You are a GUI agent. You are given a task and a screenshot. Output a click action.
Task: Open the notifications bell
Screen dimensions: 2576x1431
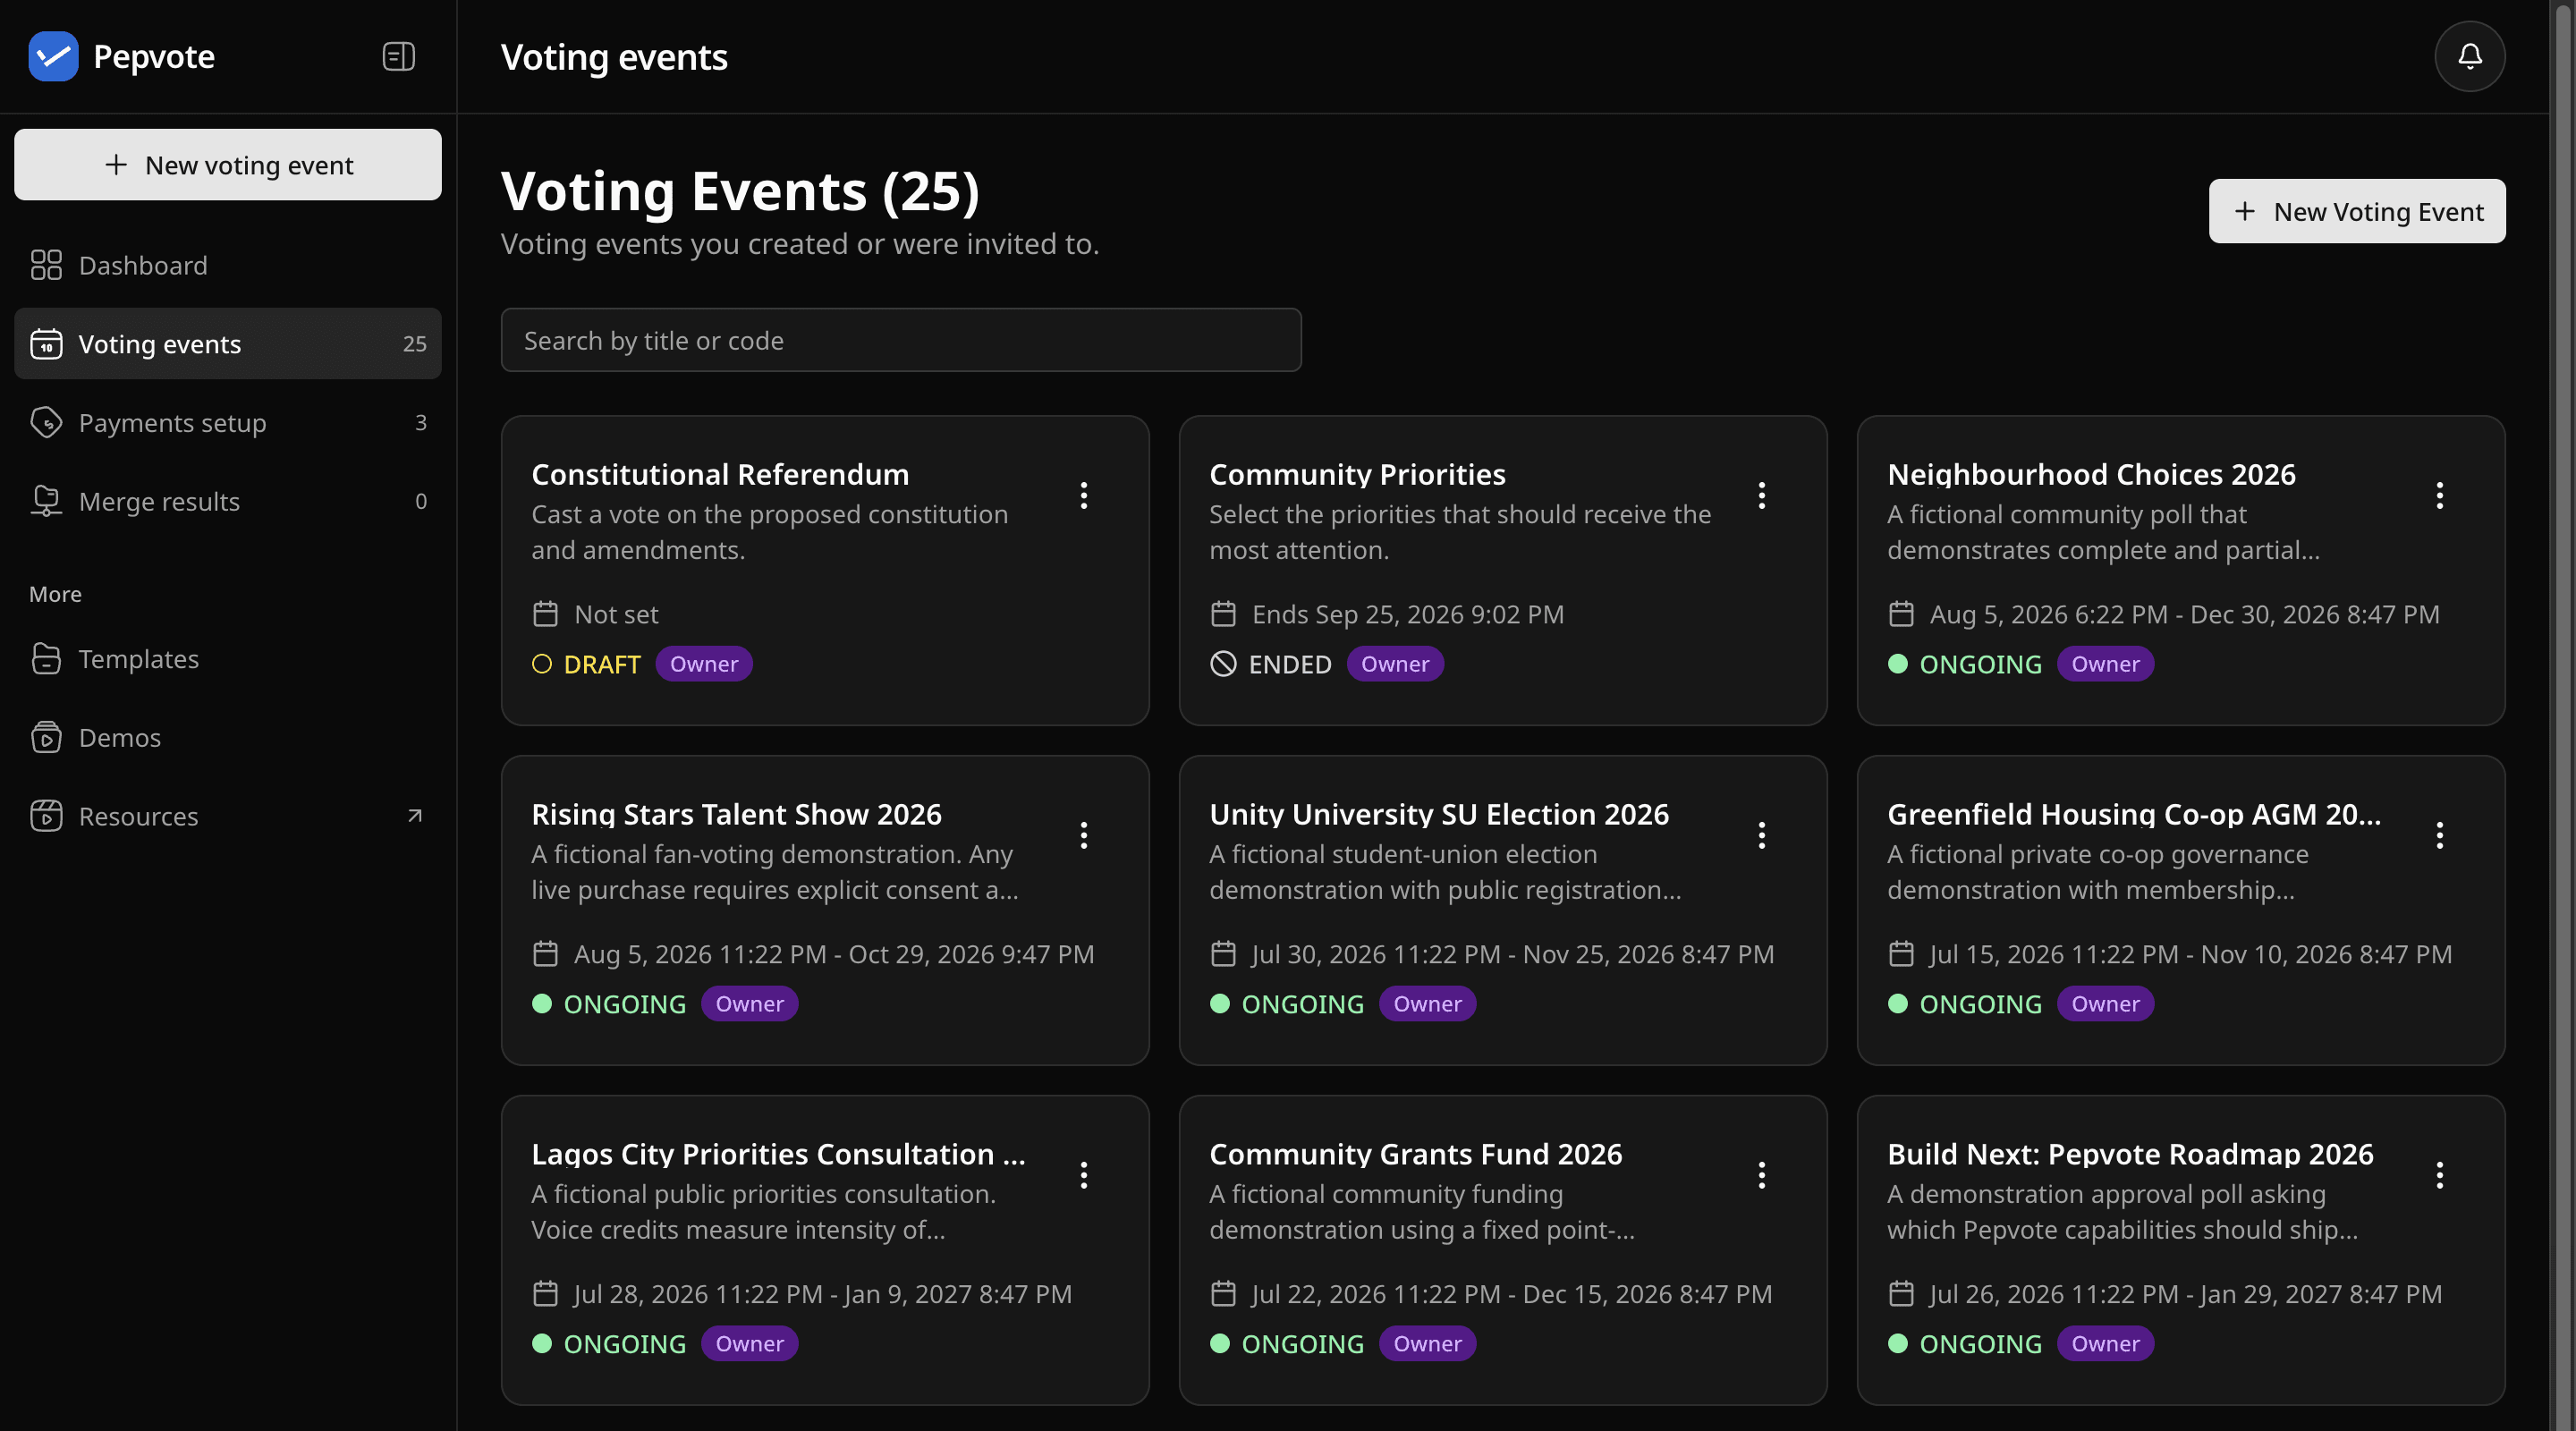2469,56
